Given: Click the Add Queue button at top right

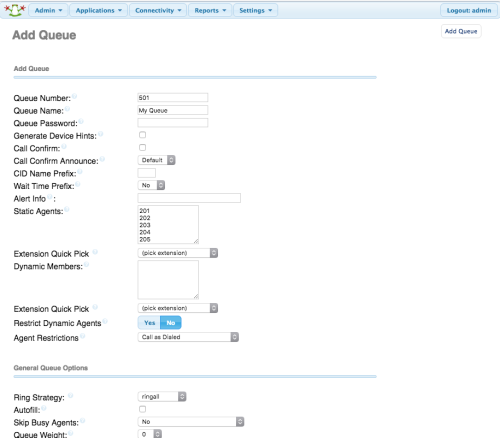Looking at the screenshot, I should click(x=461, y=31).
